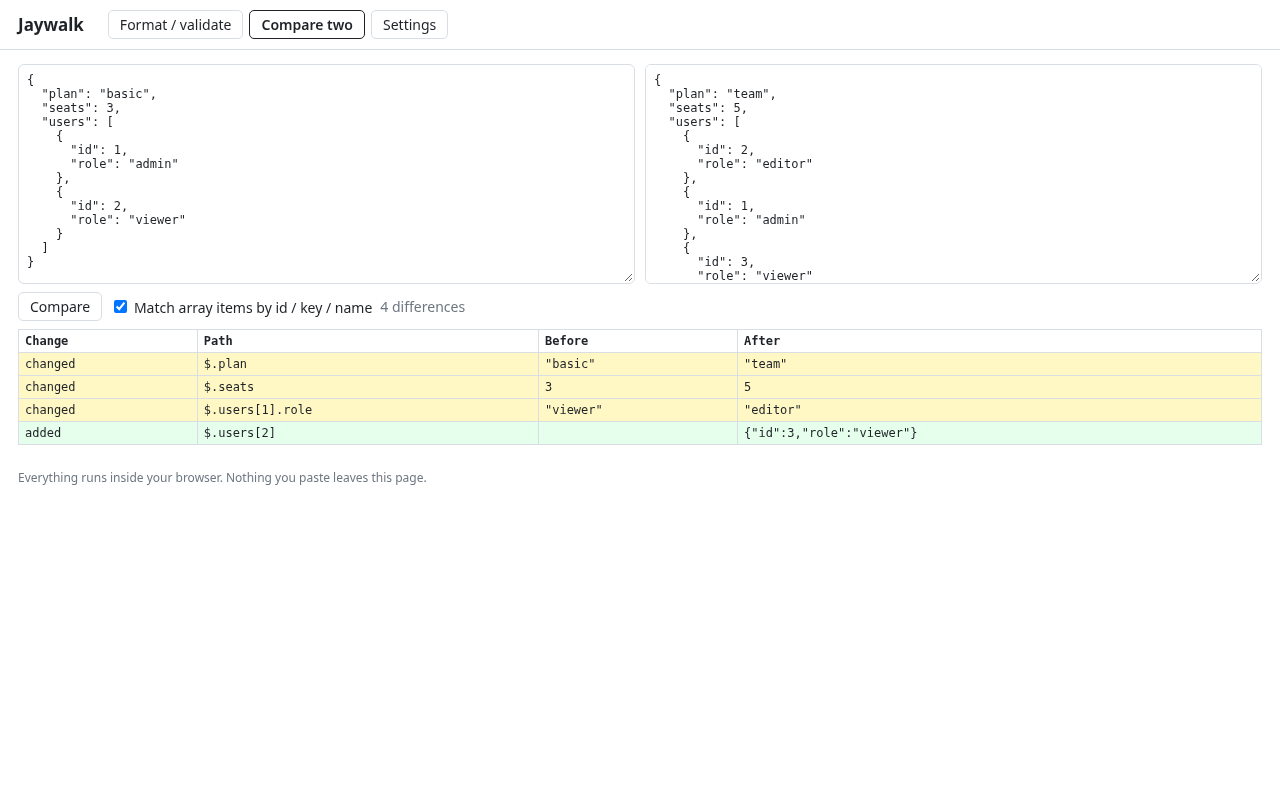
Task: Click the before value 3 in seats row
Action: 638,387
